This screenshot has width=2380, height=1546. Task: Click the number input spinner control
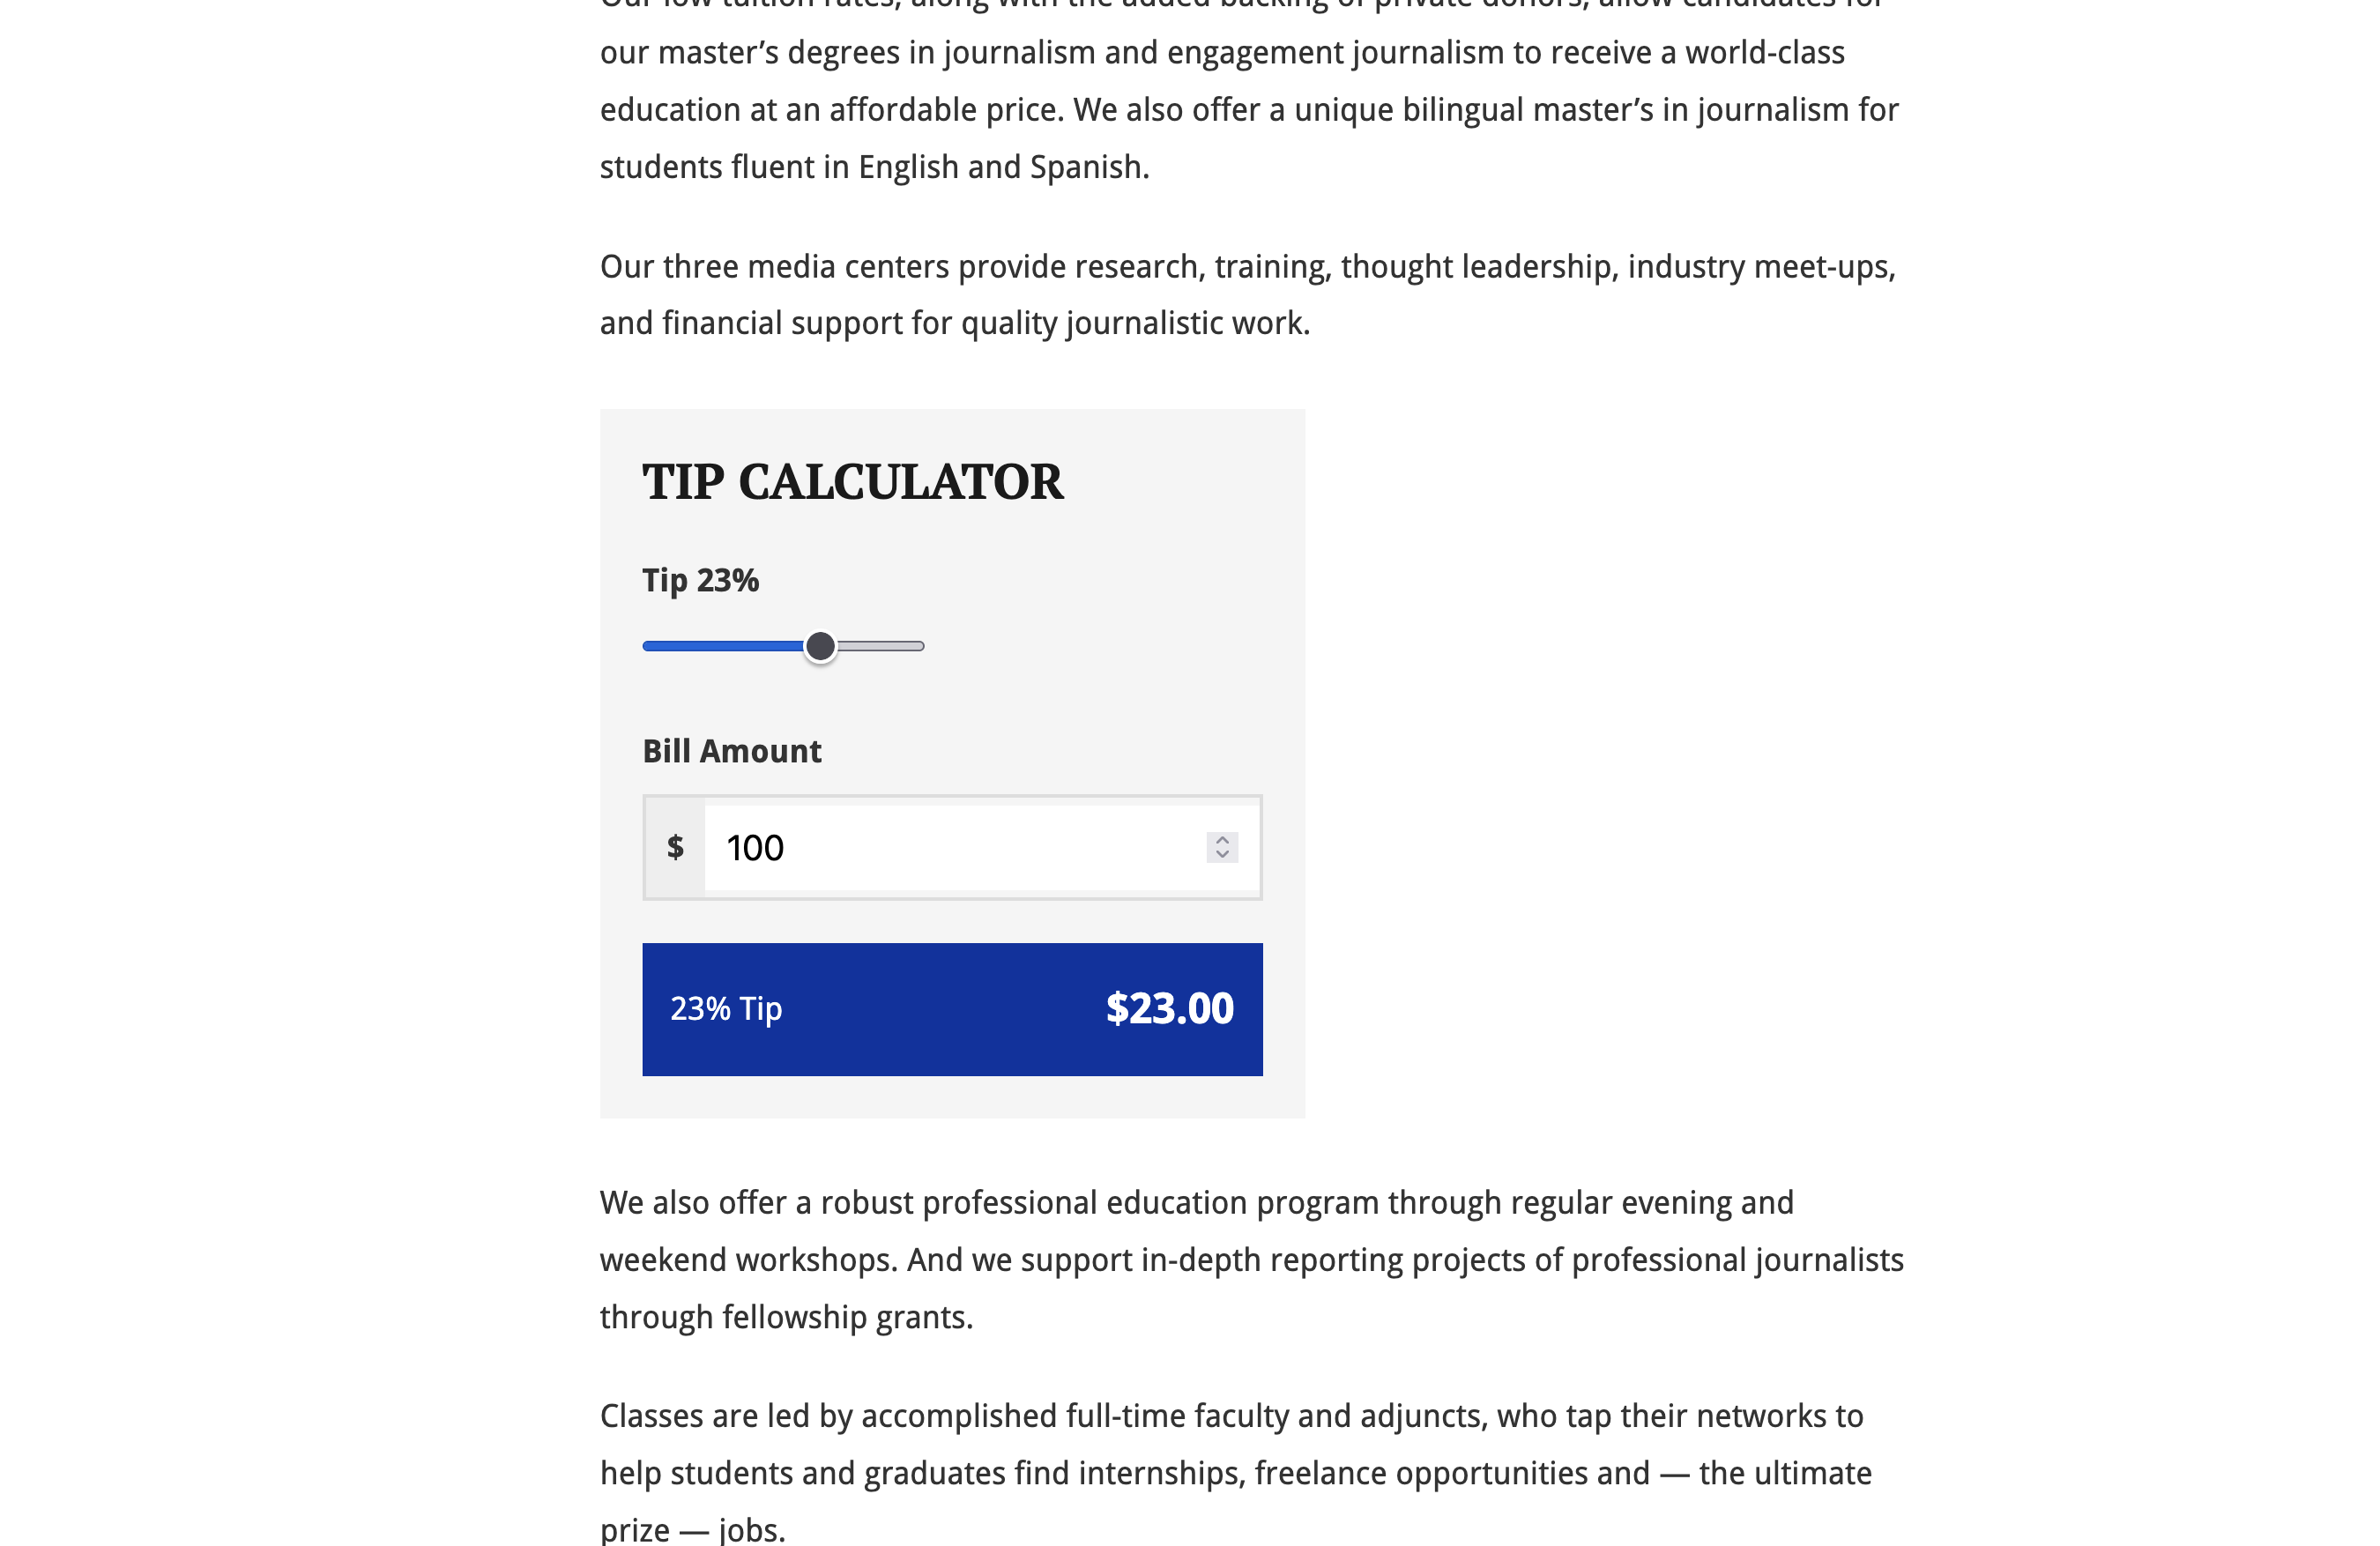pyautogui.click(x=1221, y=847)
